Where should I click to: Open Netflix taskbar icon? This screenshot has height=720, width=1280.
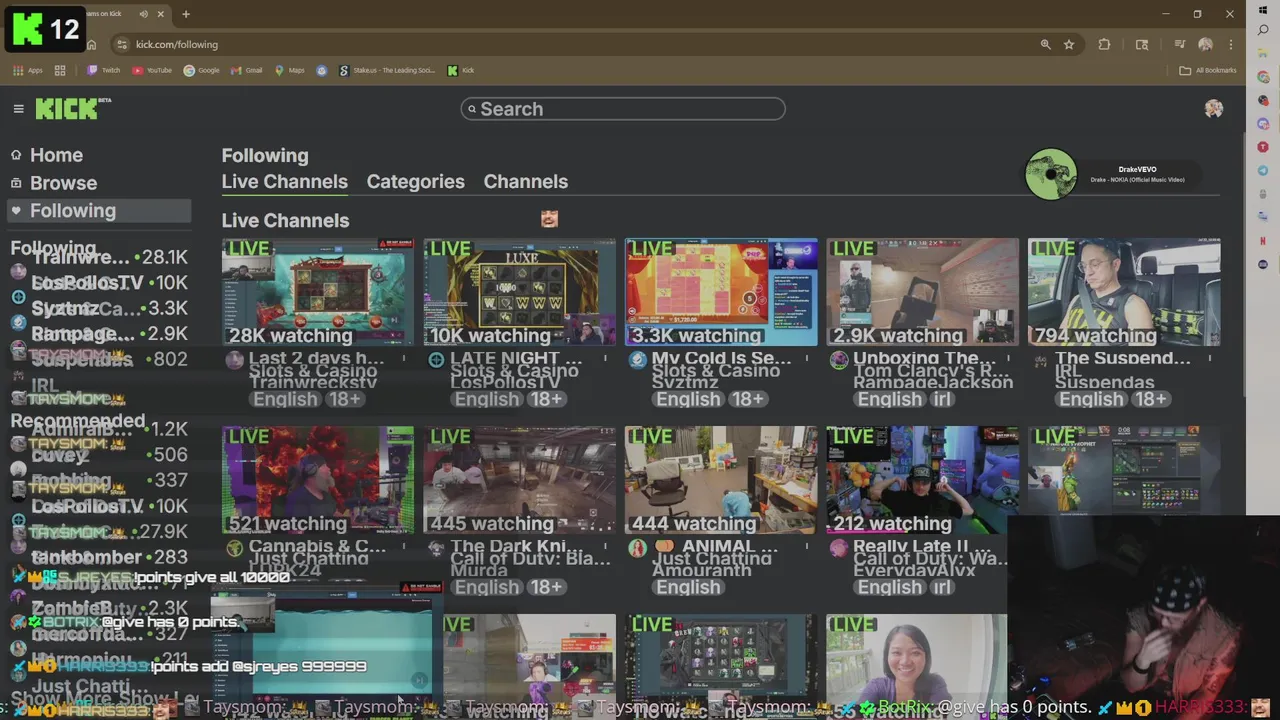click(x=1263, y=241)
